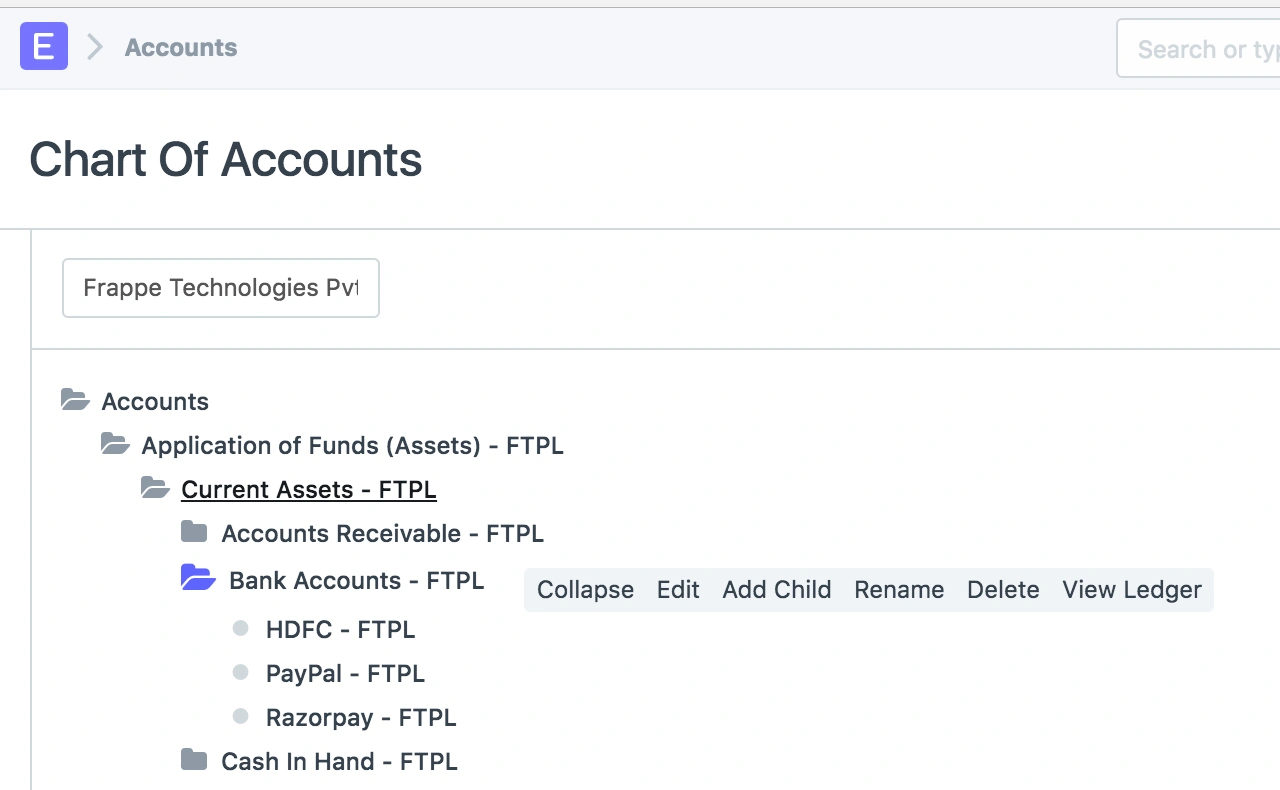Viewport: 1280px width, 790px height.
Task: Click the ERPNext logo icon
Action: coord(43,46)
